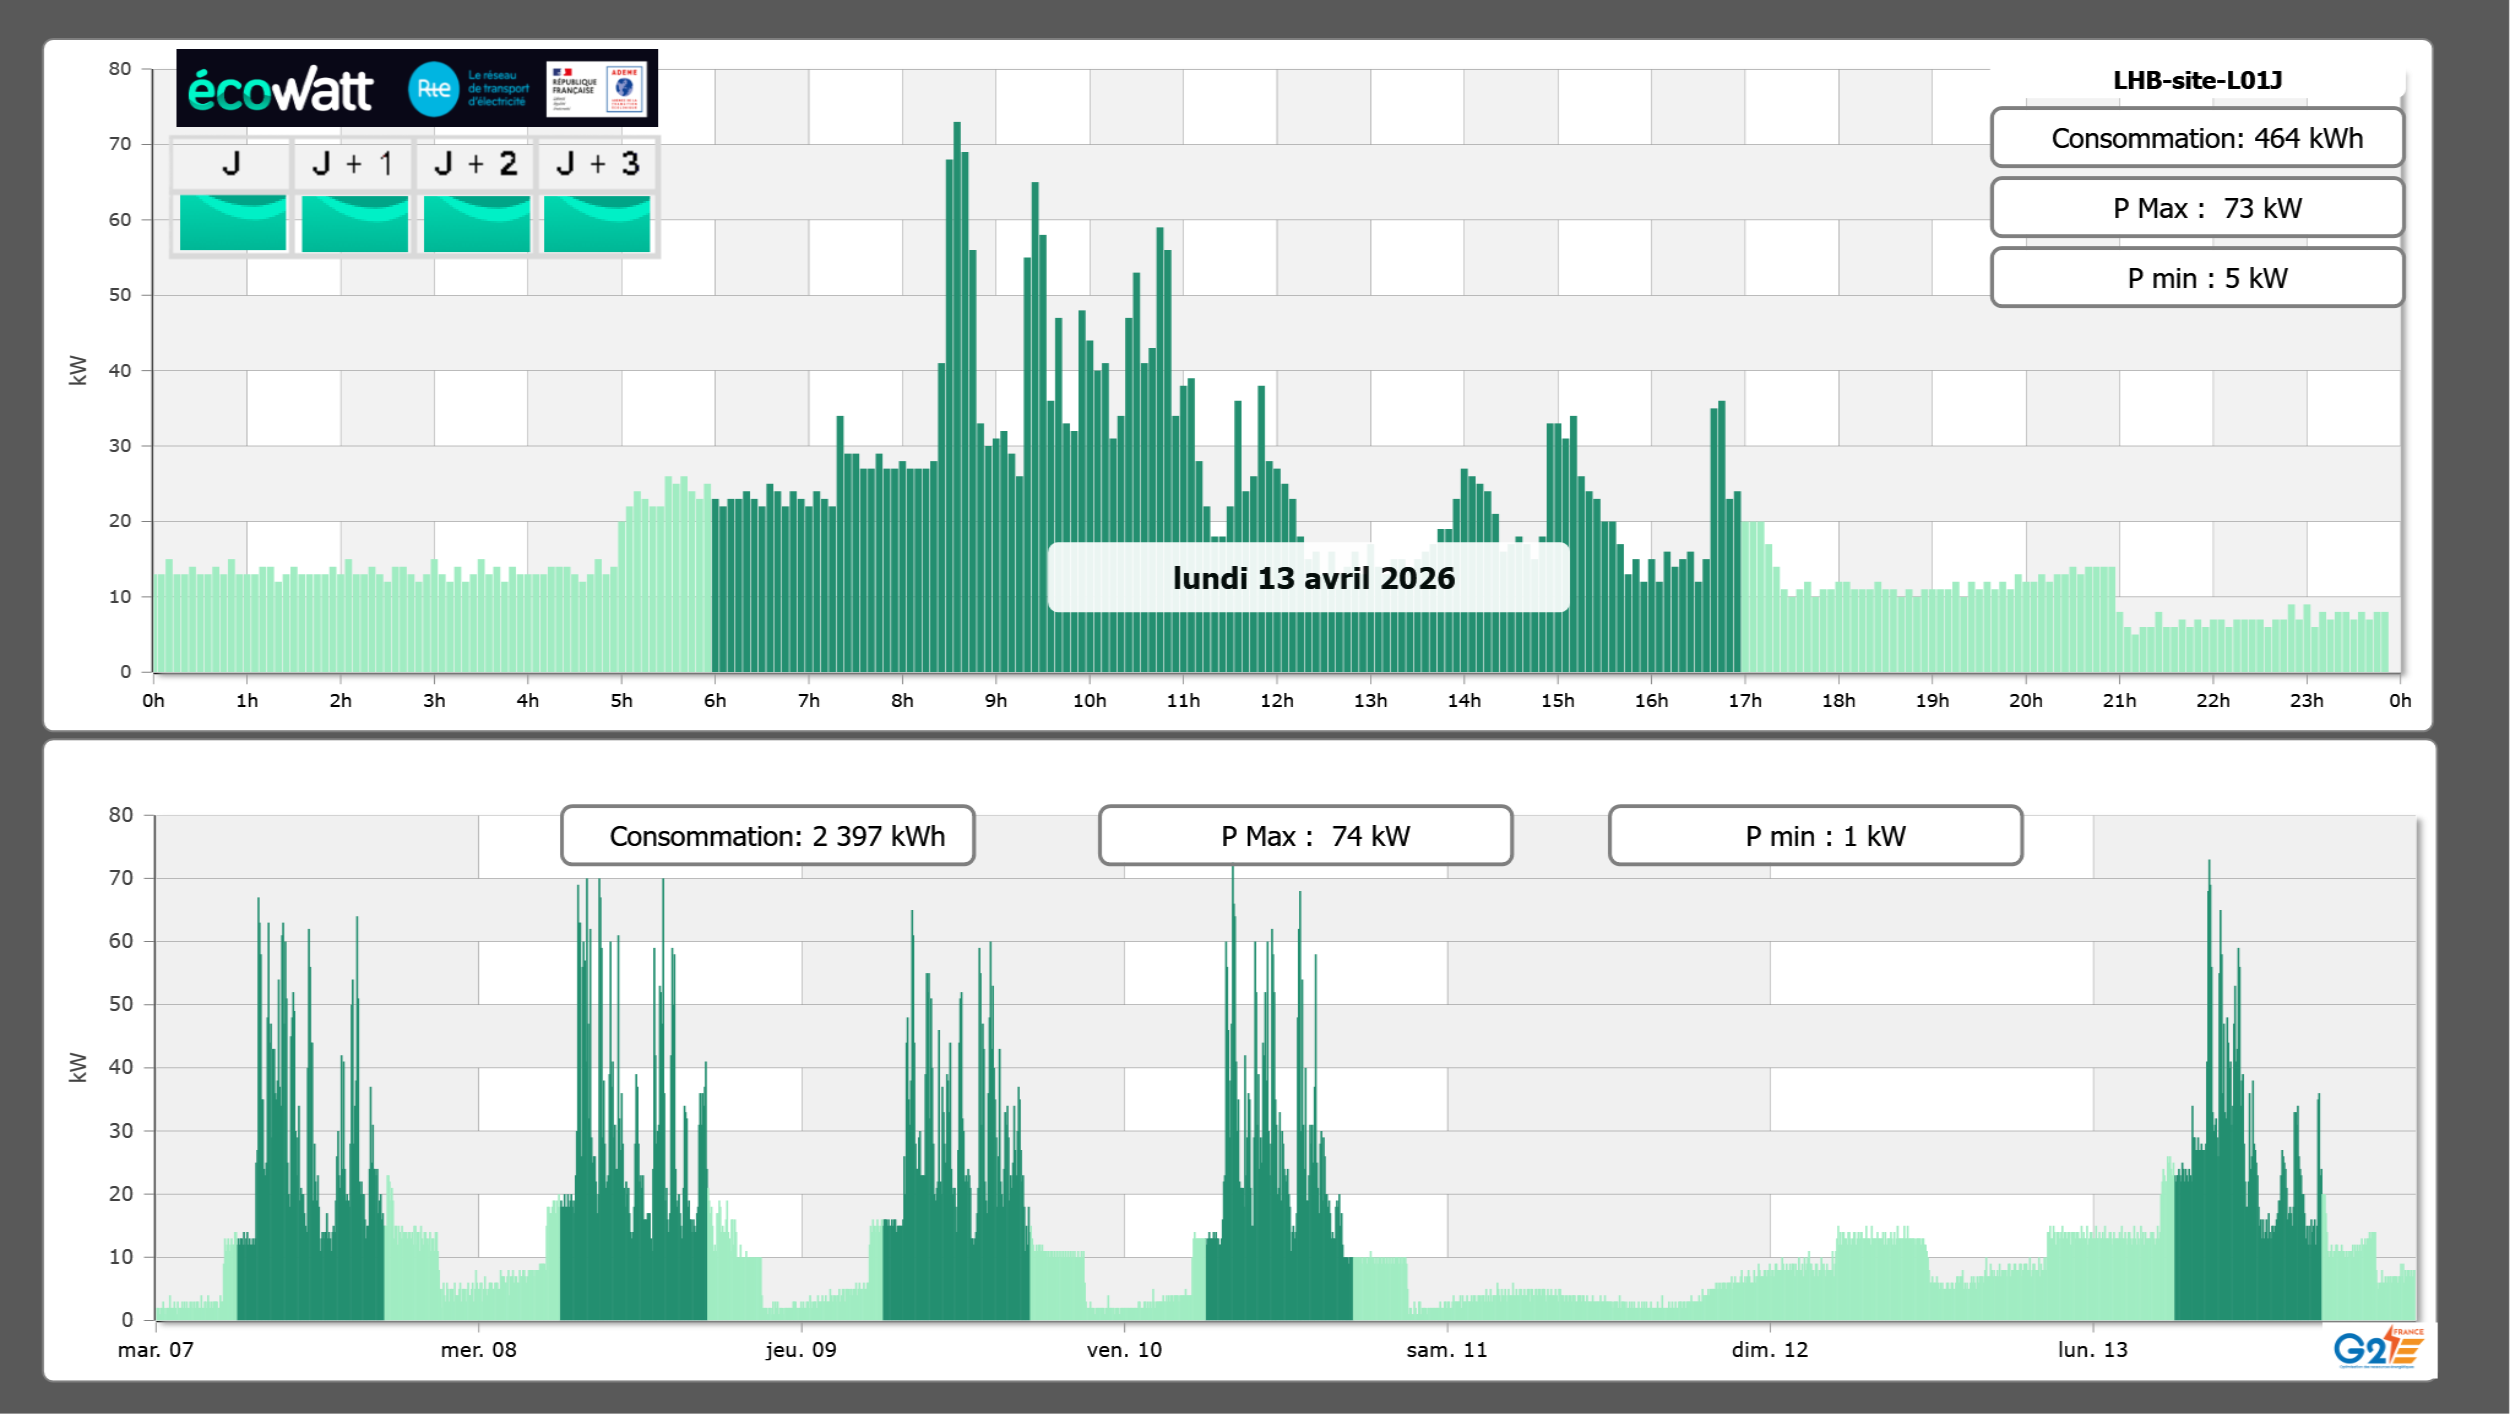This screenshot has height=1415, width=2511.
Task: Click the G2E France logo
Action: 2378,1347
